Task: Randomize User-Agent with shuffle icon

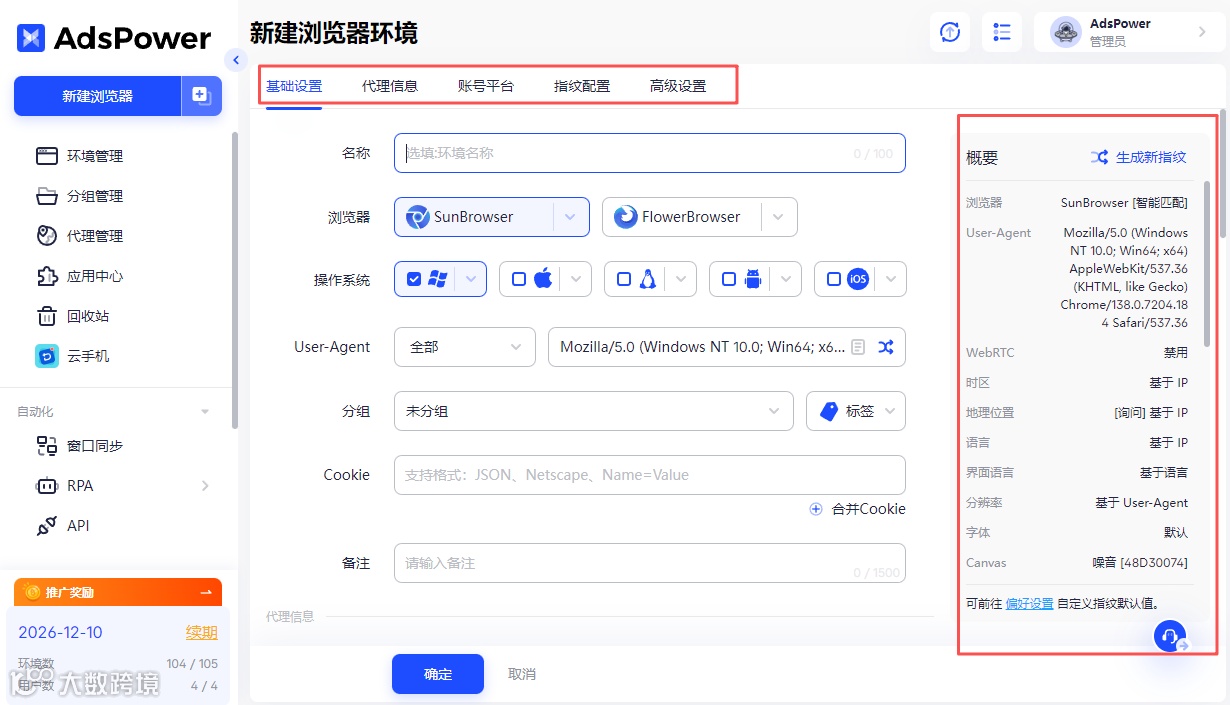Action: [886, 347]
